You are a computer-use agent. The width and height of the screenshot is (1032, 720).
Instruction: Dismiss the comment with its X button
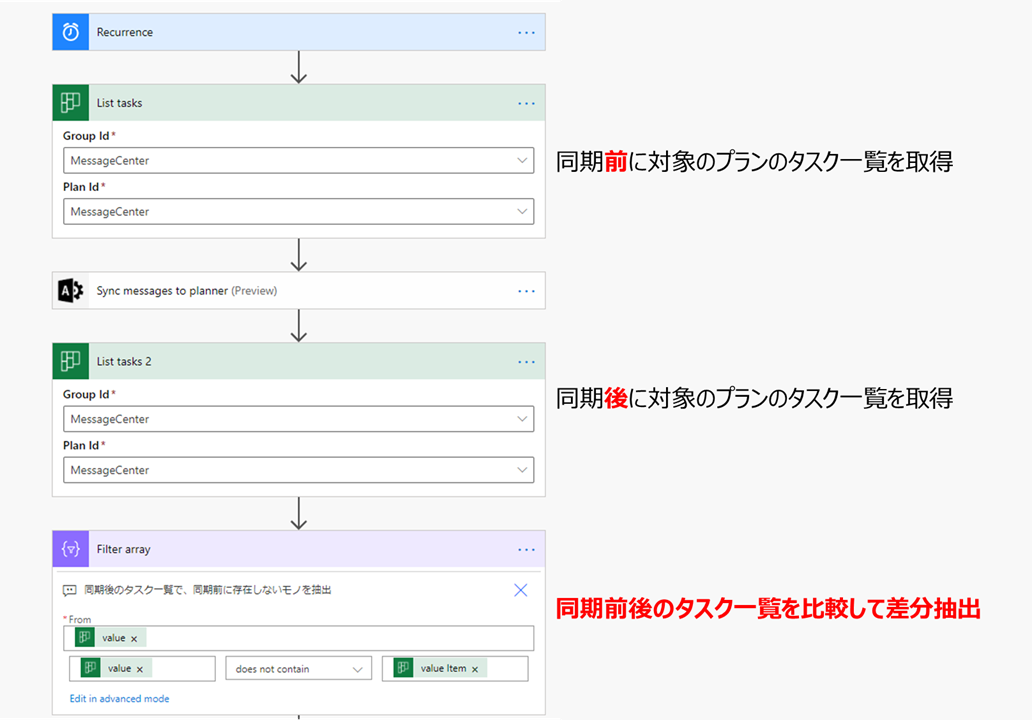(x=520, y=590)
